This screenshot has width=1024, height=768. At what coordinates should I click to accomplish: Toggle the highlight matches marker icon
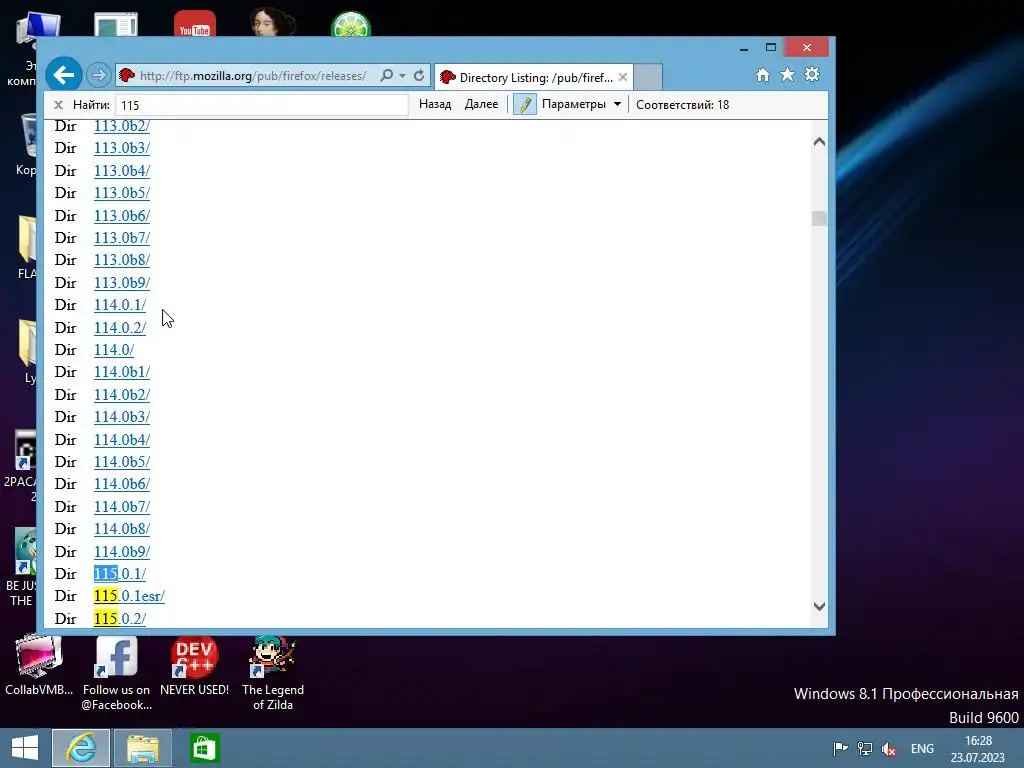[525, 104]
